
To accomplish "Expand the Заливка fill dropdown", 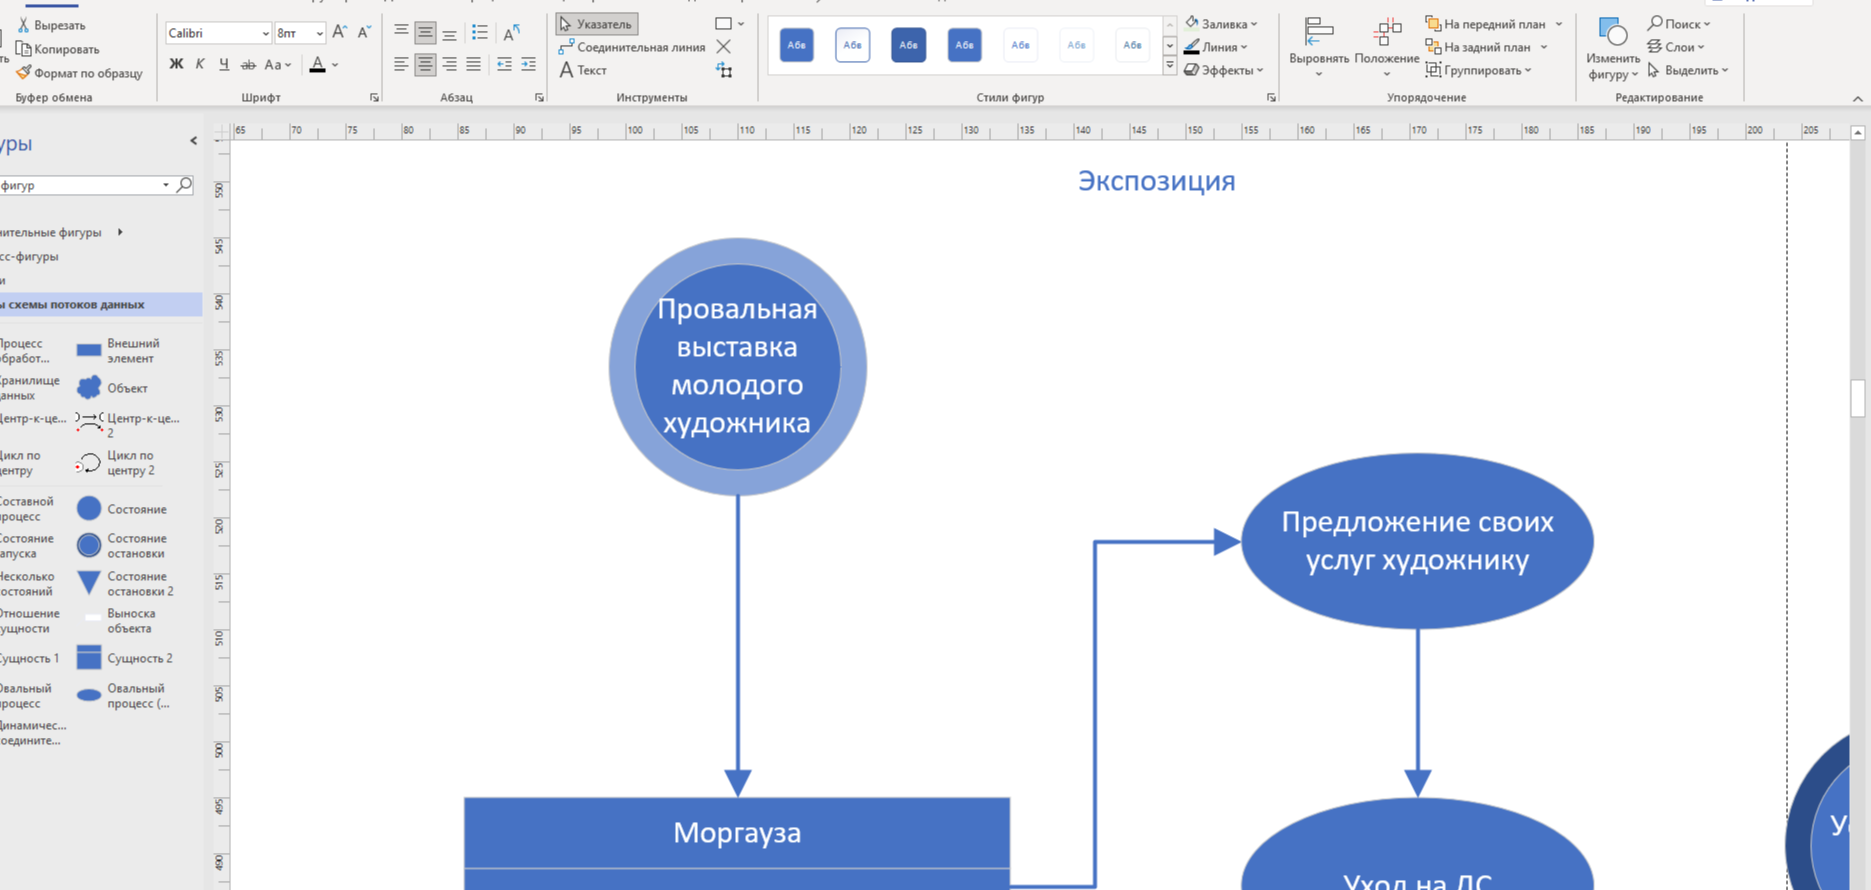I will [1221, 24].
